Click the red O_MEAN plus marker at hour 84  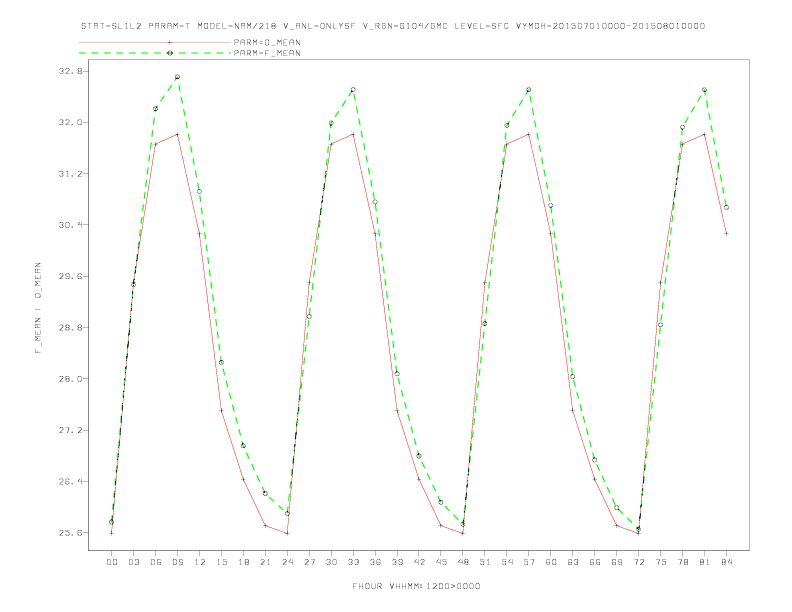point(726,233)
